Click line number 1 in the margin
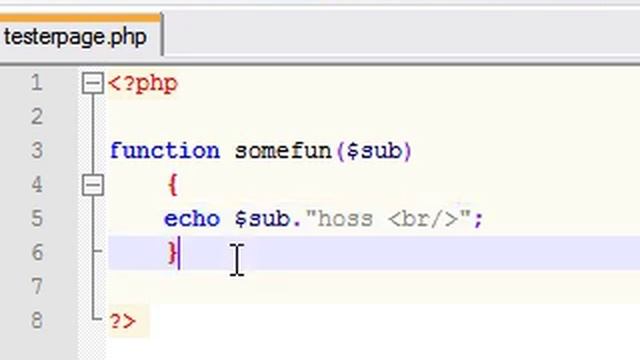The image size is (640, 360). click(x=37, y=83)
